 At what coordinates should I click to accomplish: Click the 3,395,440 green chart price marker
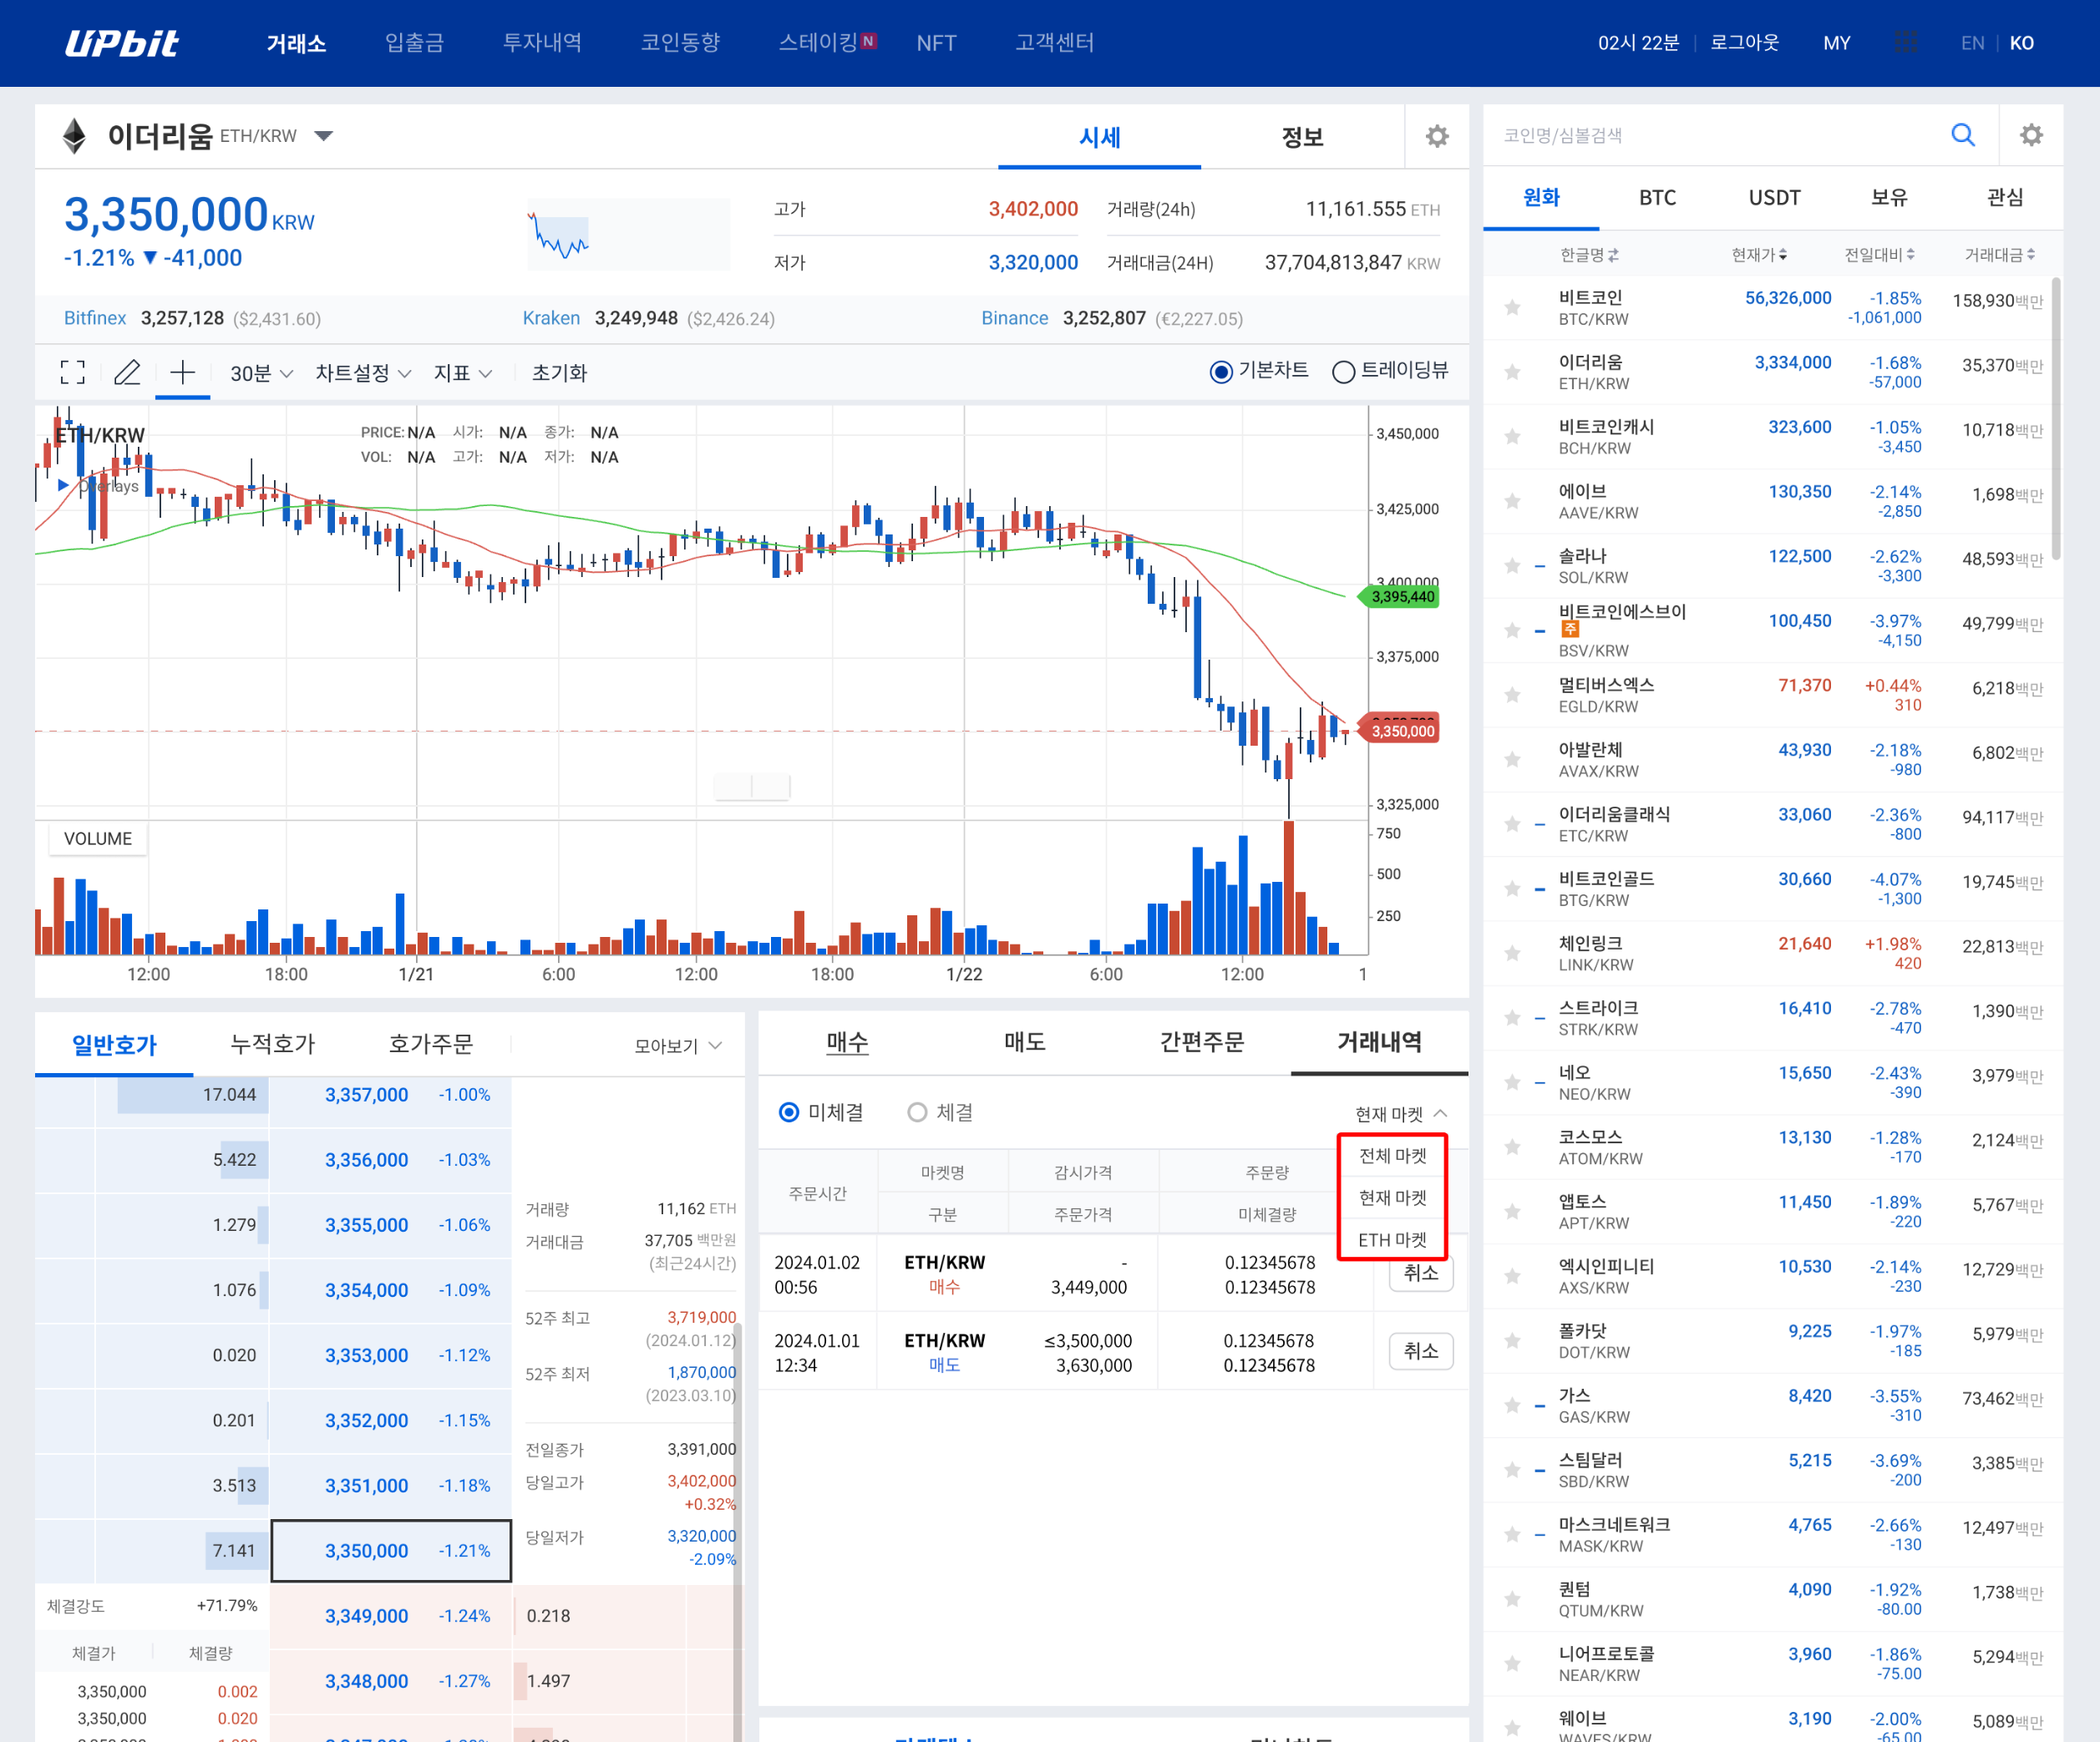point(1401,597)
